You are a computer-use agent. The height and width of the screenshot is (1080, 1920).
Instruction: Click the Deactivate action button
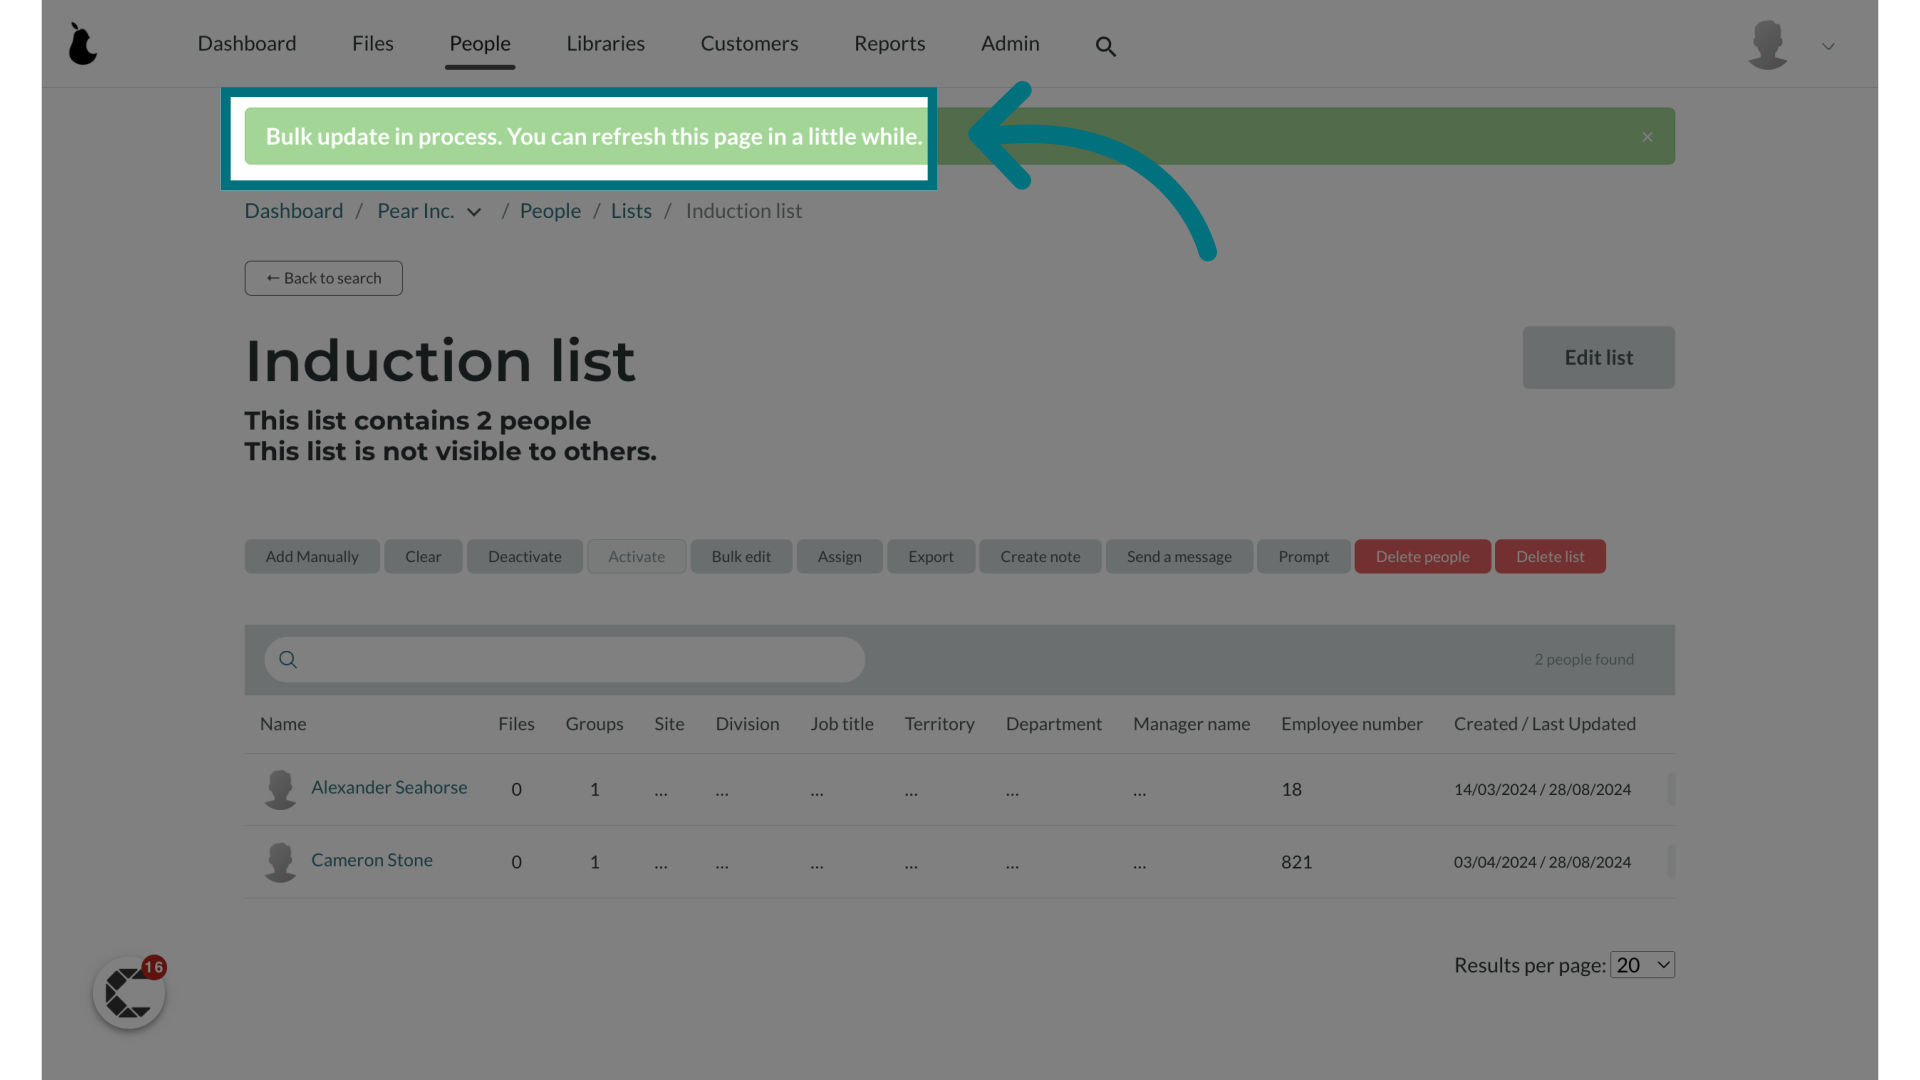pos(524,555)
